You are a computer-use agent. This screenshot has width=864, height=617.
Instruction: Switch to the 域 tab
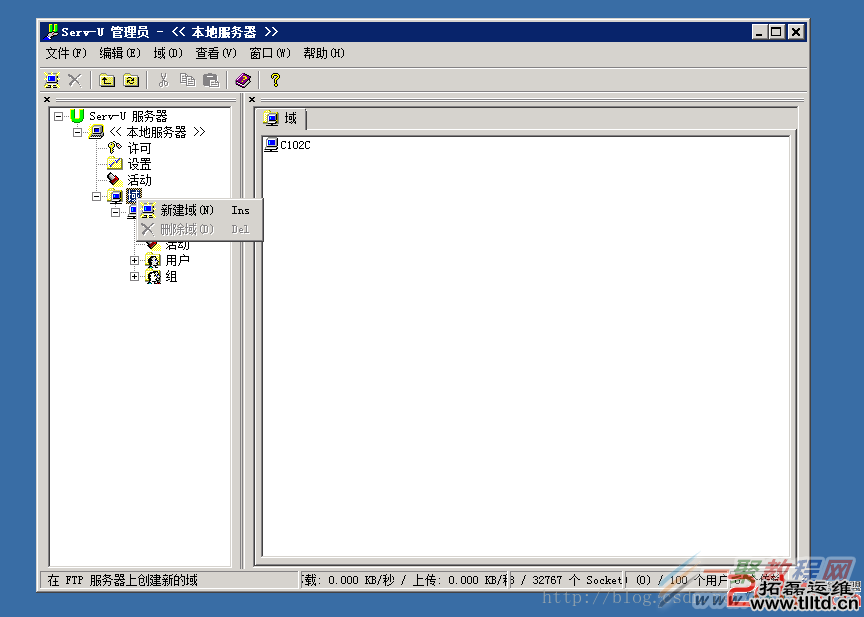pos(282,118)
